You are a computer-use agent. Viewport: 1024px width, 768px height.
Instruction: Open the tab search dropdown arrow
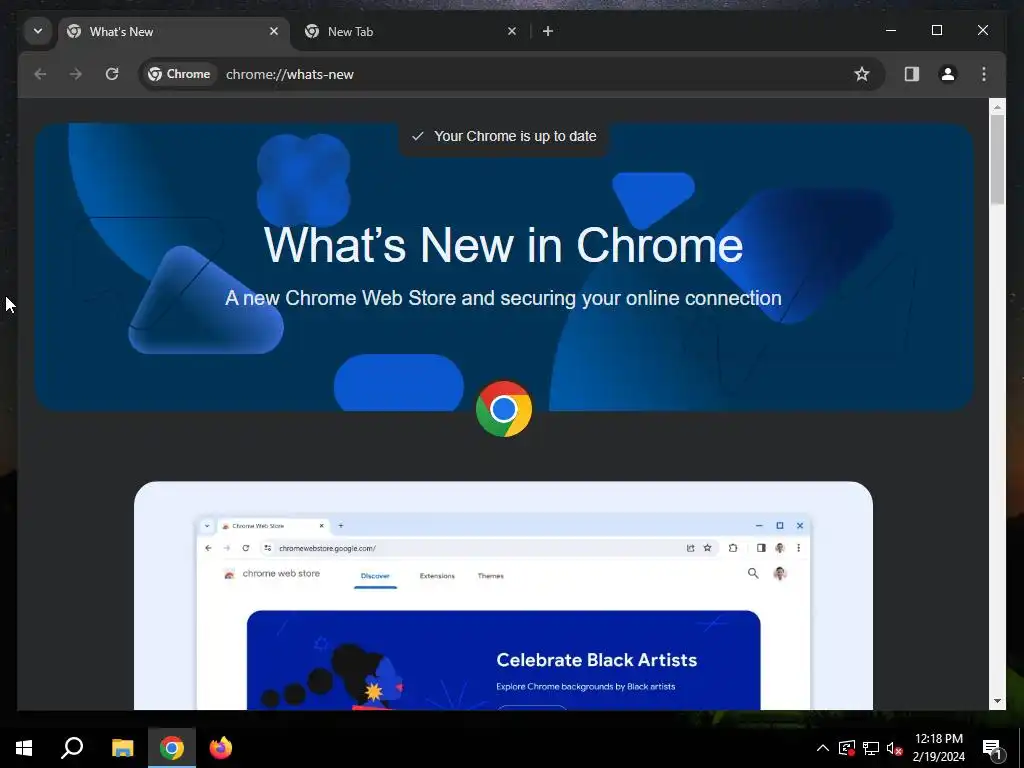point(38,31)
